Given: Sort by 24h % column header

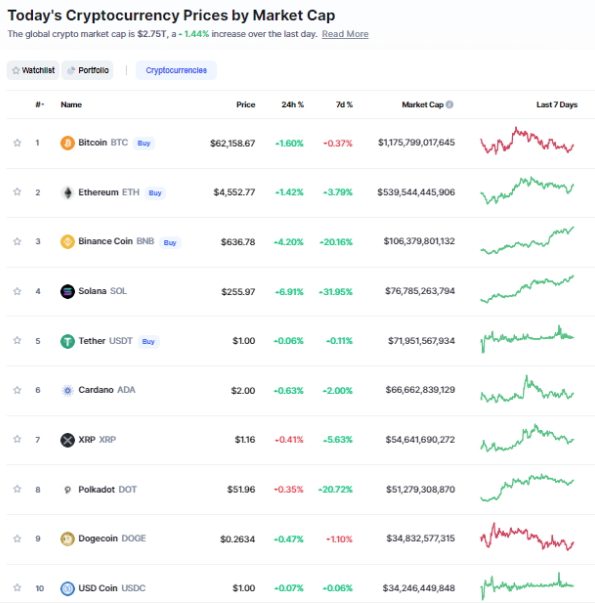Looking at the screenshot, I should [292, 104].
